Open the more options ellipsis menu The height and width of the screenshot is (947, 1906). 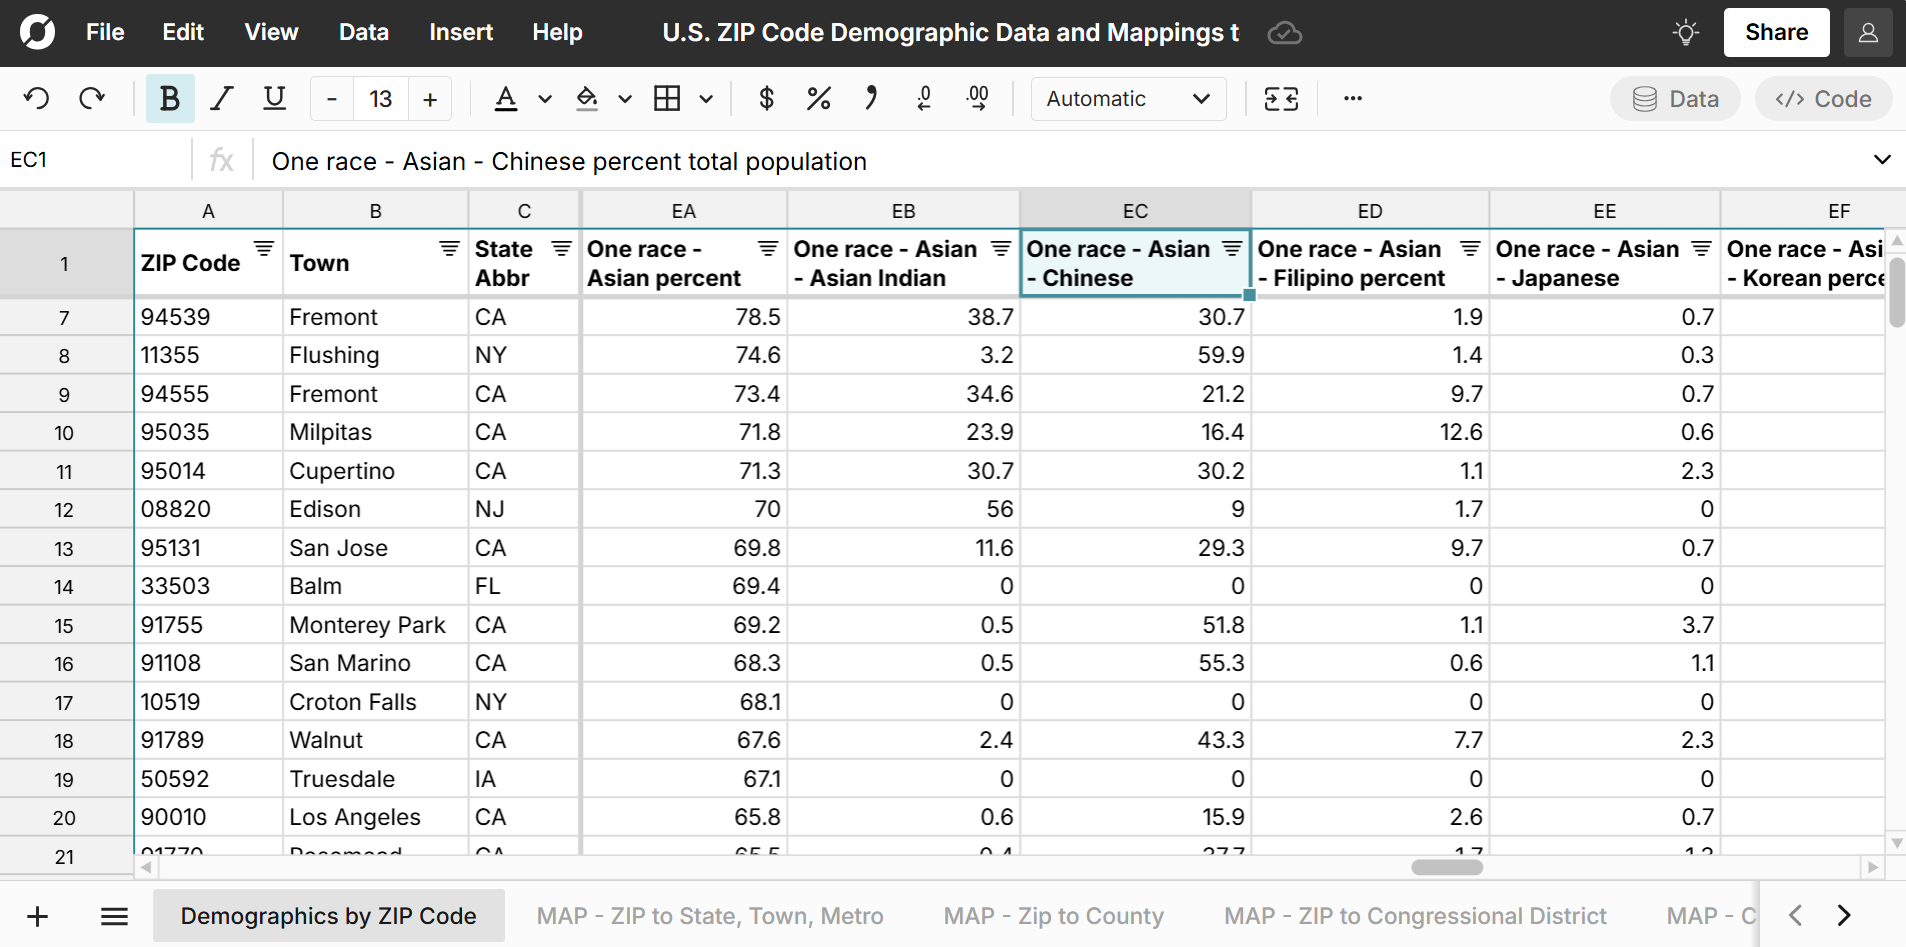1352,98
